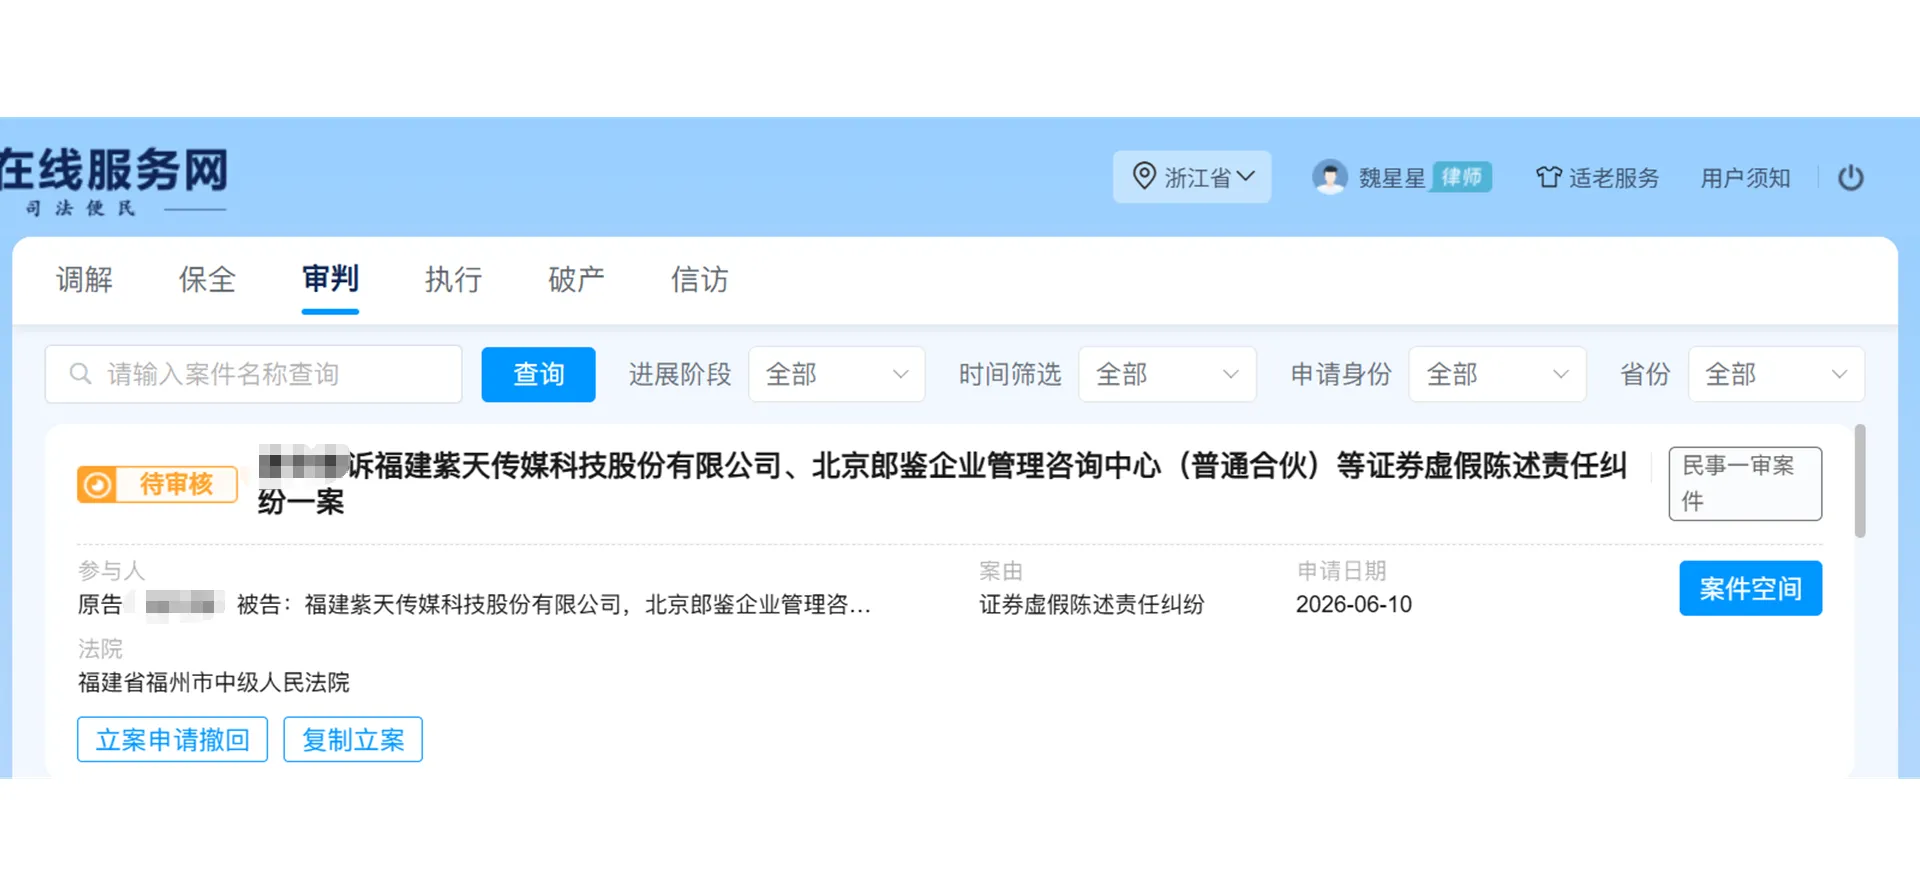
Task: Click the 魏星星 user name
Action: coord(1391,178)
